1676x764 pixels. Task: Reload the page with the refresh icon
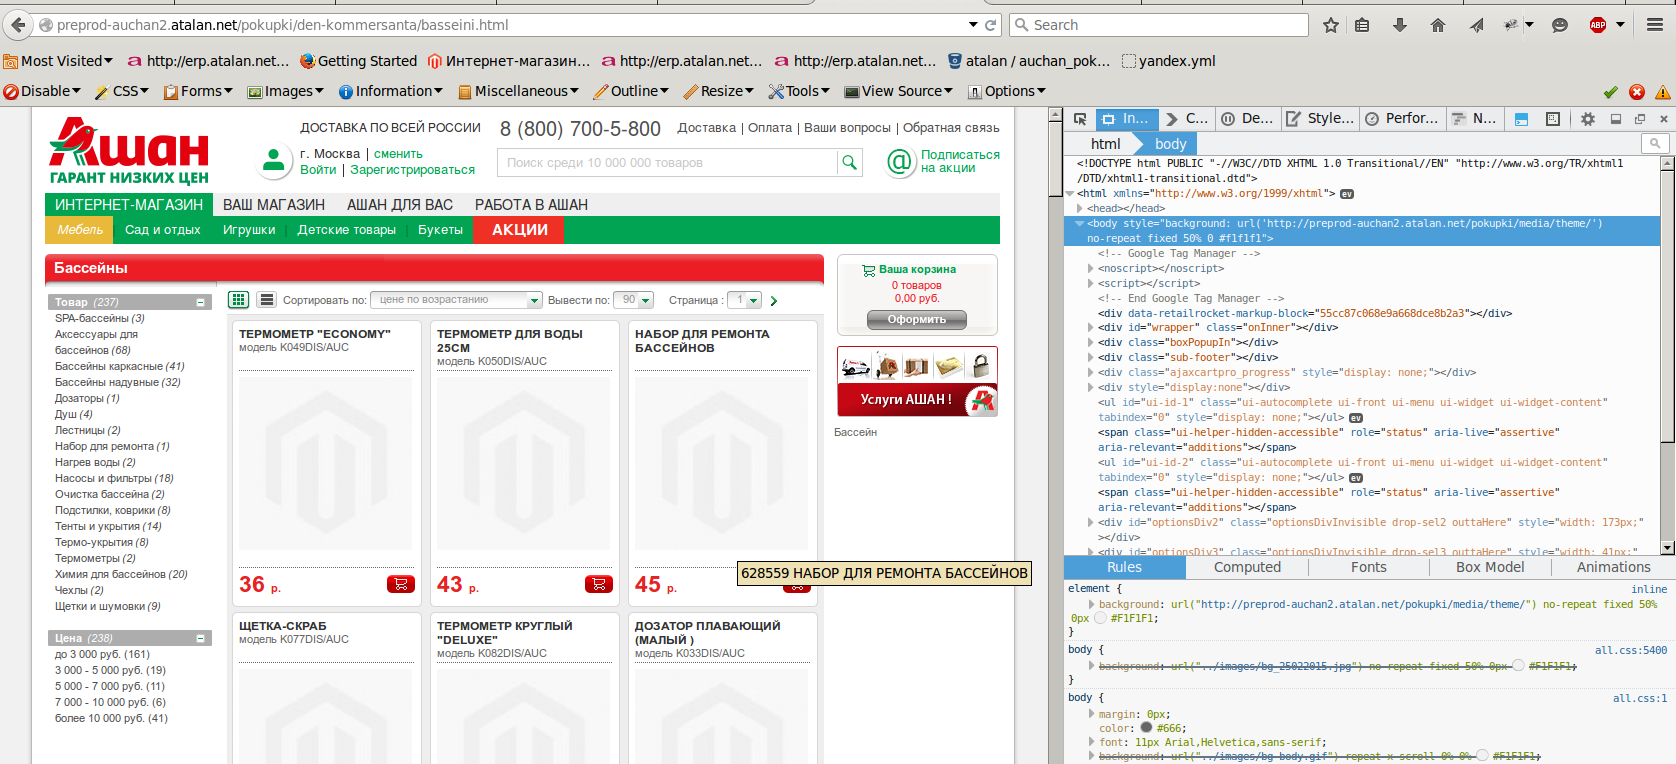coord(991,25)
